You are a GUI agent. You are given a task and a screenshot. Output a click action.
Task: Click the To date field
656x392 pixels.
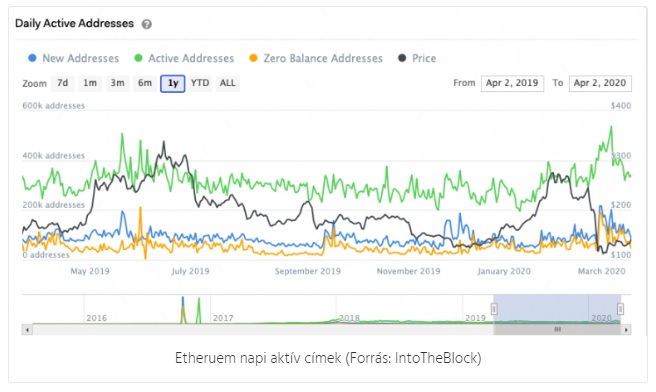coord(600,83)
